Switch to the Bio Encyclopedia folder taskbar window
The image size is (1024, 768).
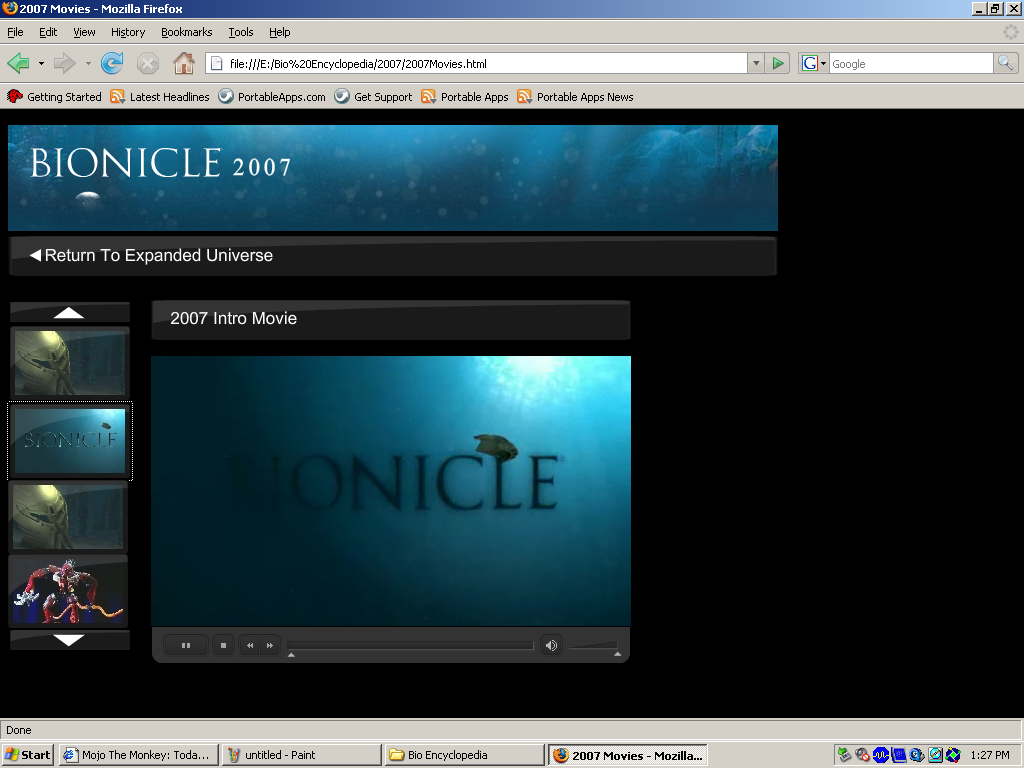click(x=464, y=755)
